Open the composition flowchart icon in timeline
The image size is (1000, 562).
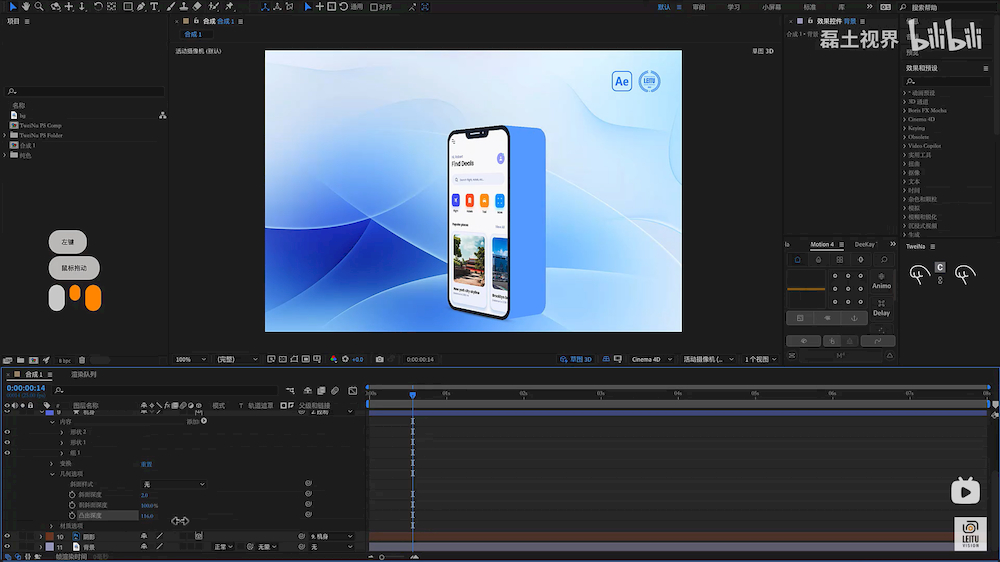[290, 390]
